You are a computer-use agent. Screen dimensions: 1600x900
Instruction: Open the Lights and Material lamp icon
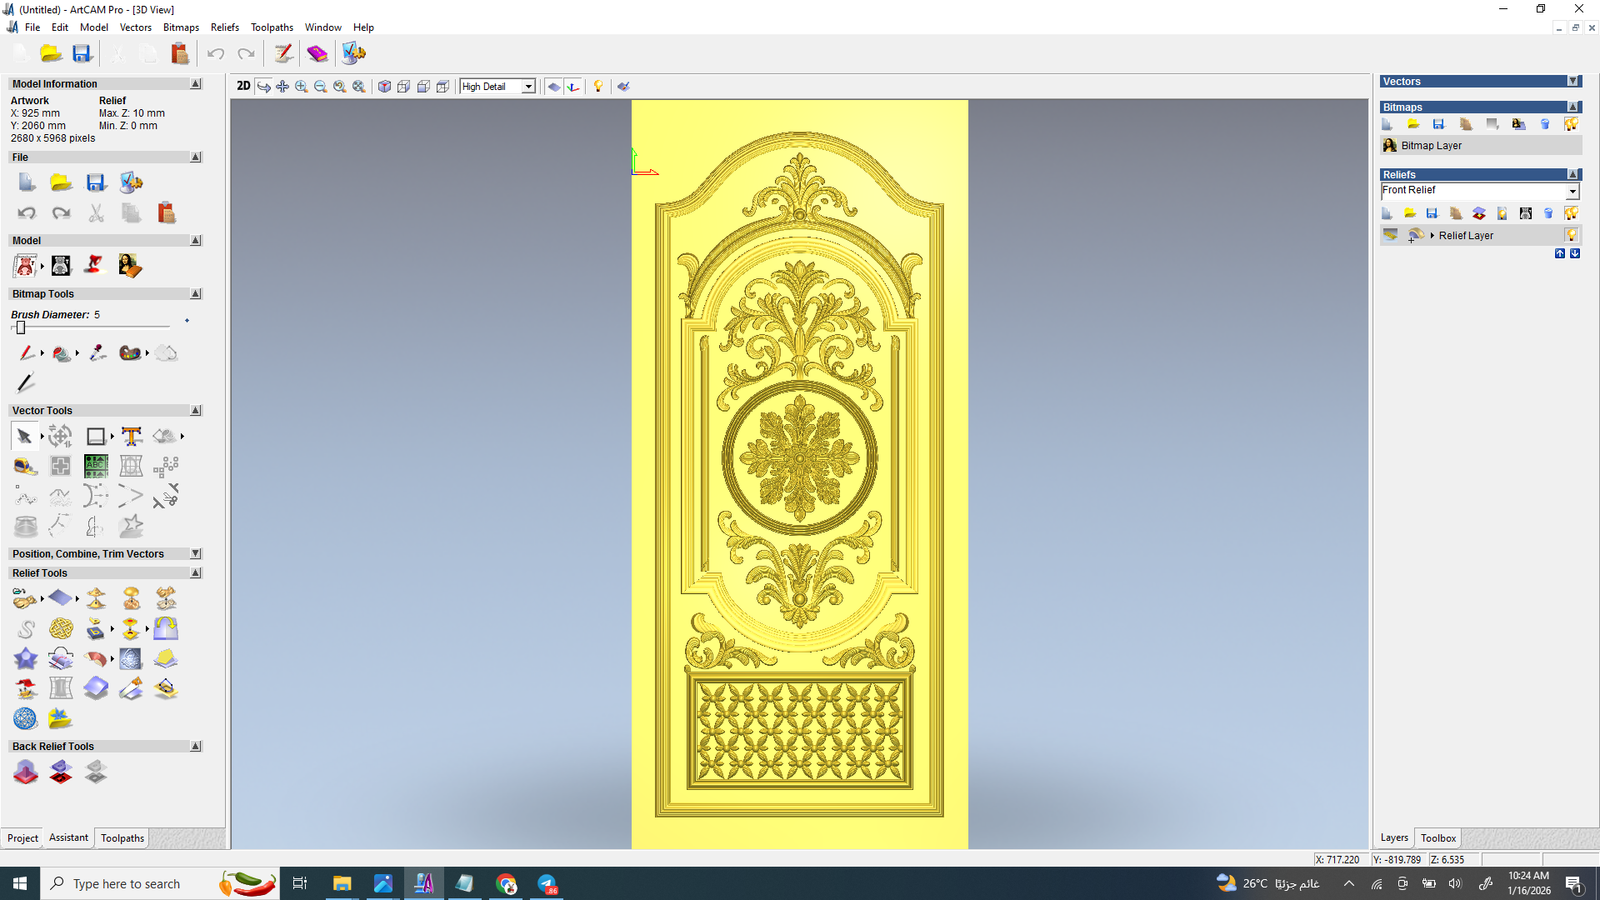pos(598,87)
